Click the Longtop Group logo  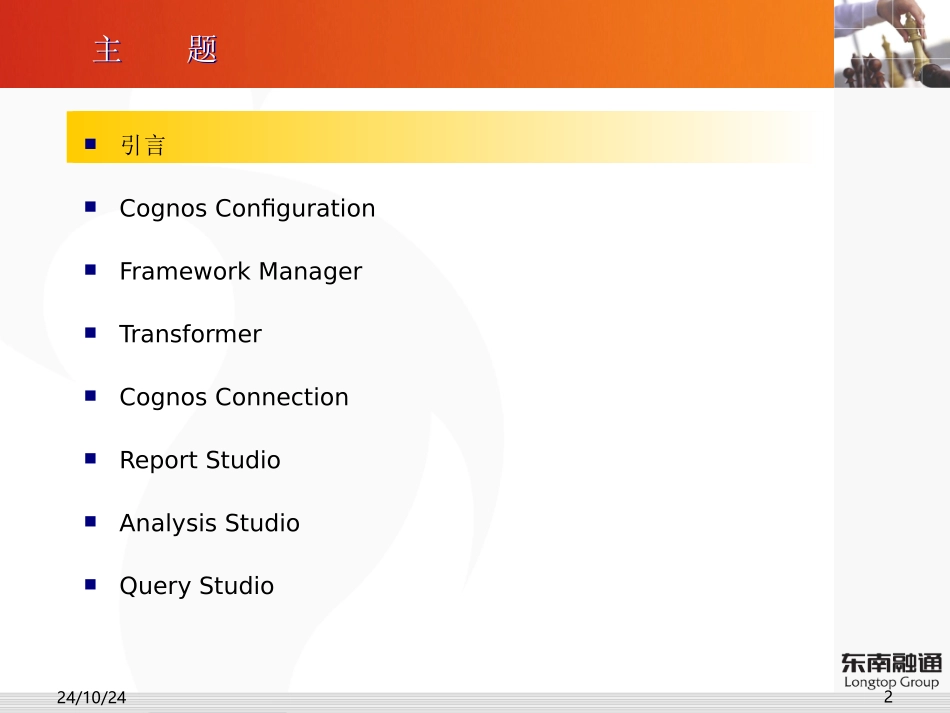(890, 670)
